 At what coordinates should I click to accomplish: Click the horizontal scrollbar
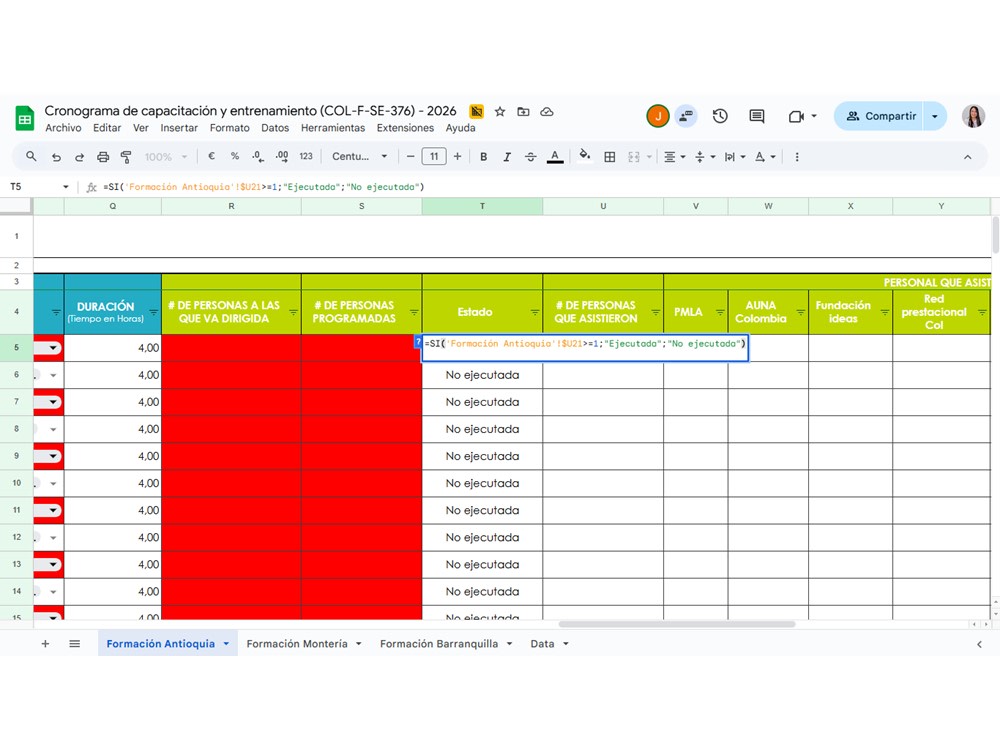coord(677,624)
